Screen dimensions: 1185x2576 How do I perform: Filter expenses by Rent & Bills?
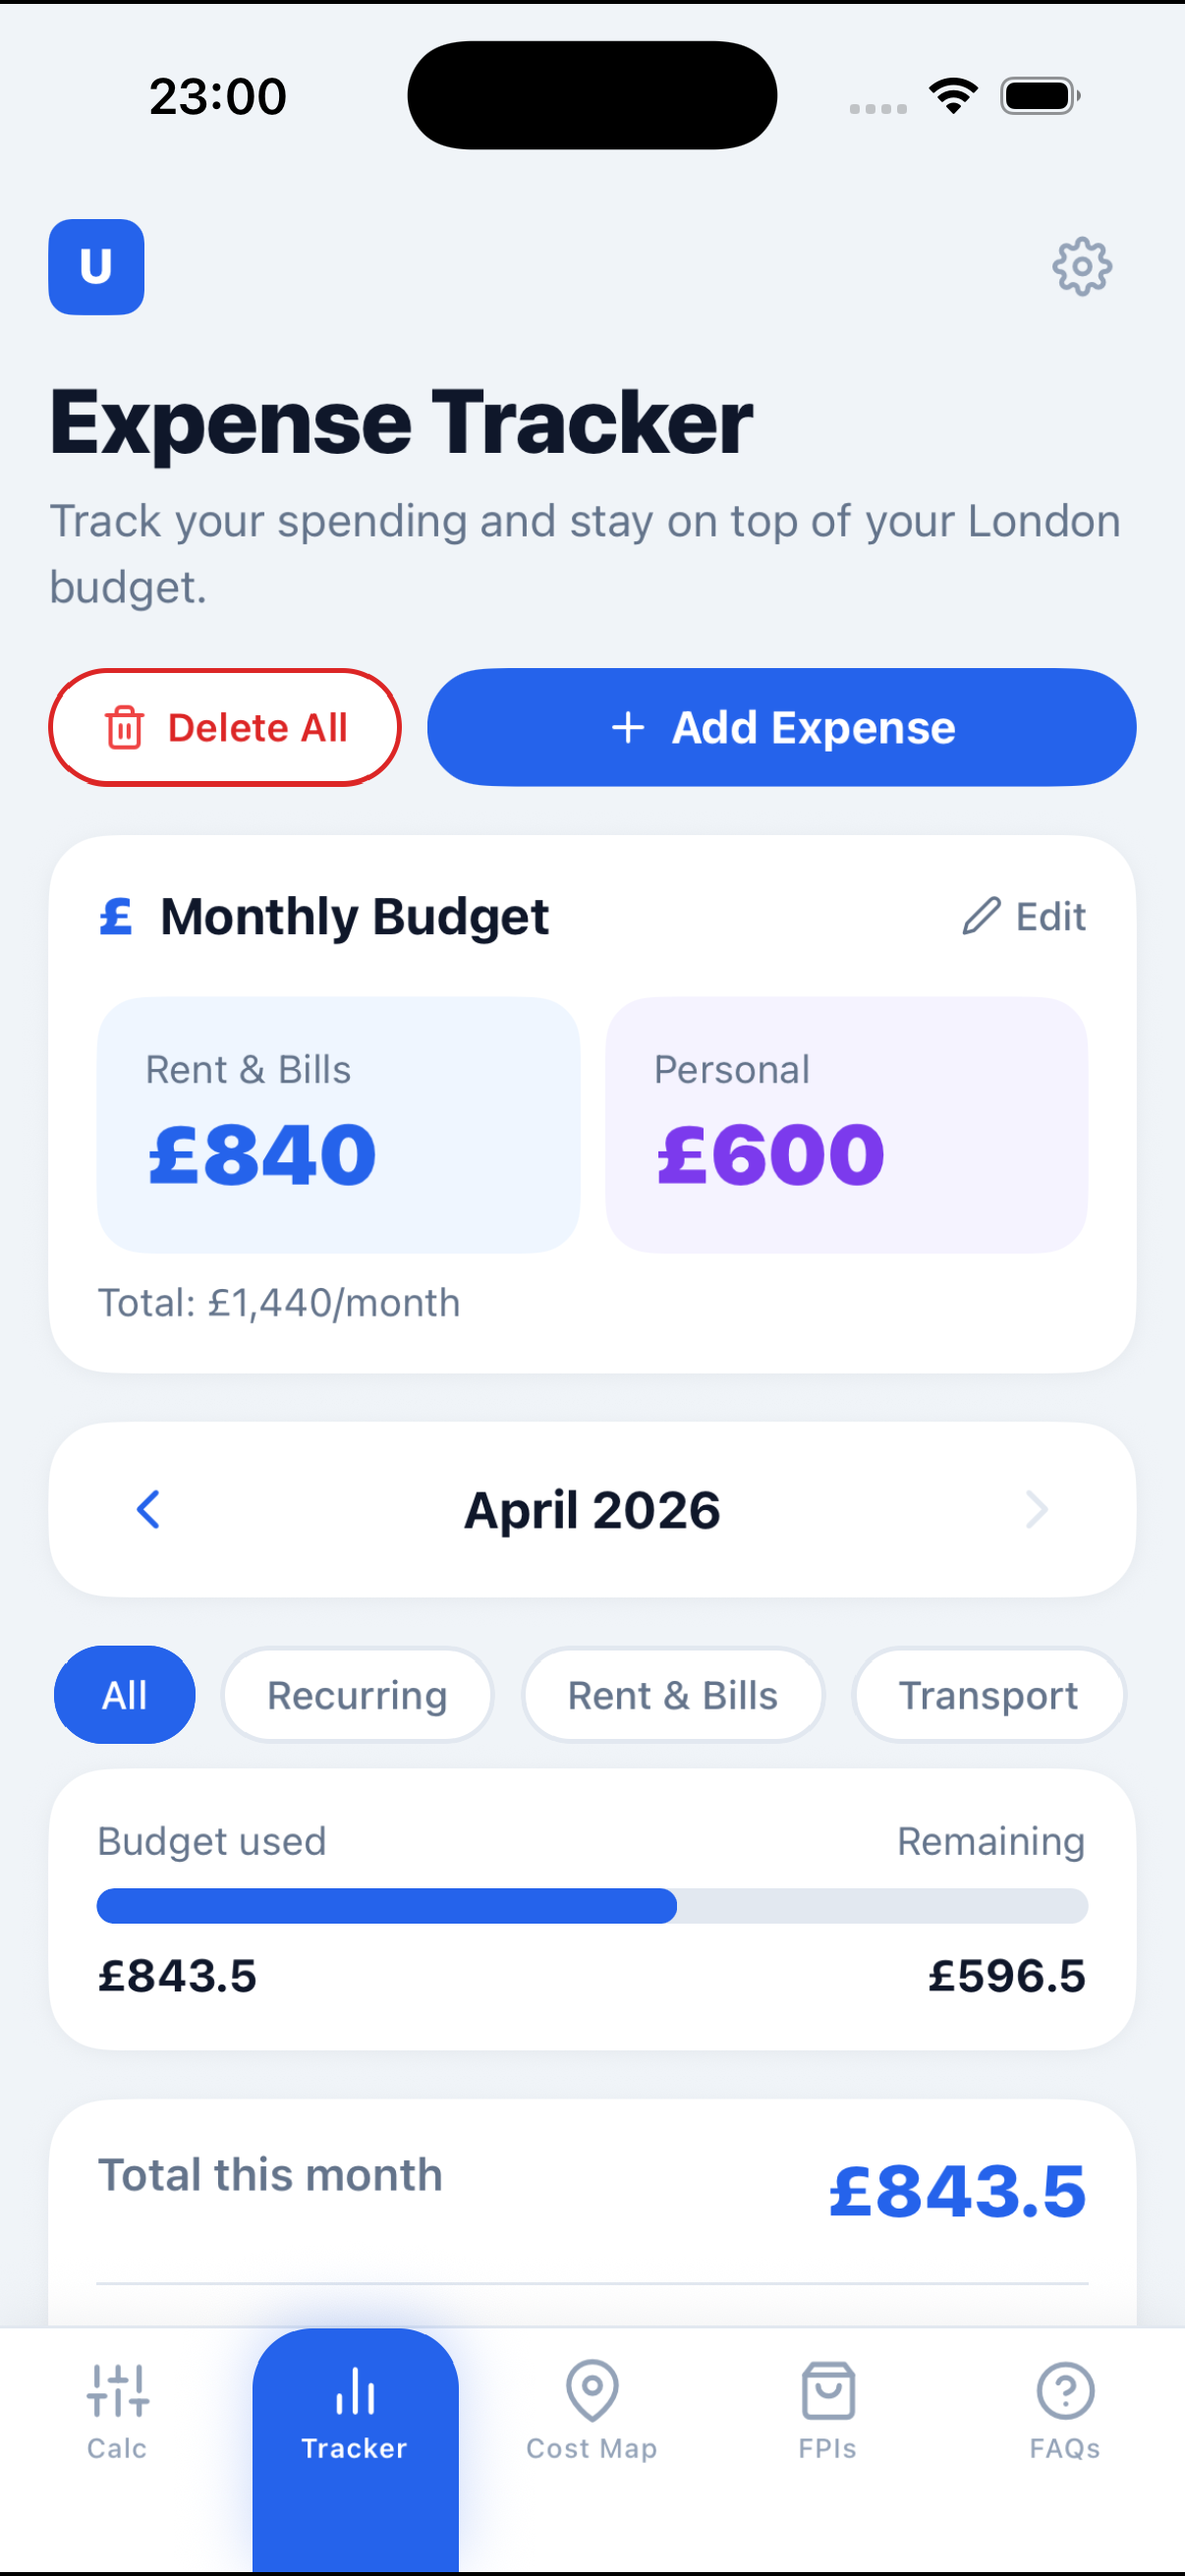point(673,1695)
